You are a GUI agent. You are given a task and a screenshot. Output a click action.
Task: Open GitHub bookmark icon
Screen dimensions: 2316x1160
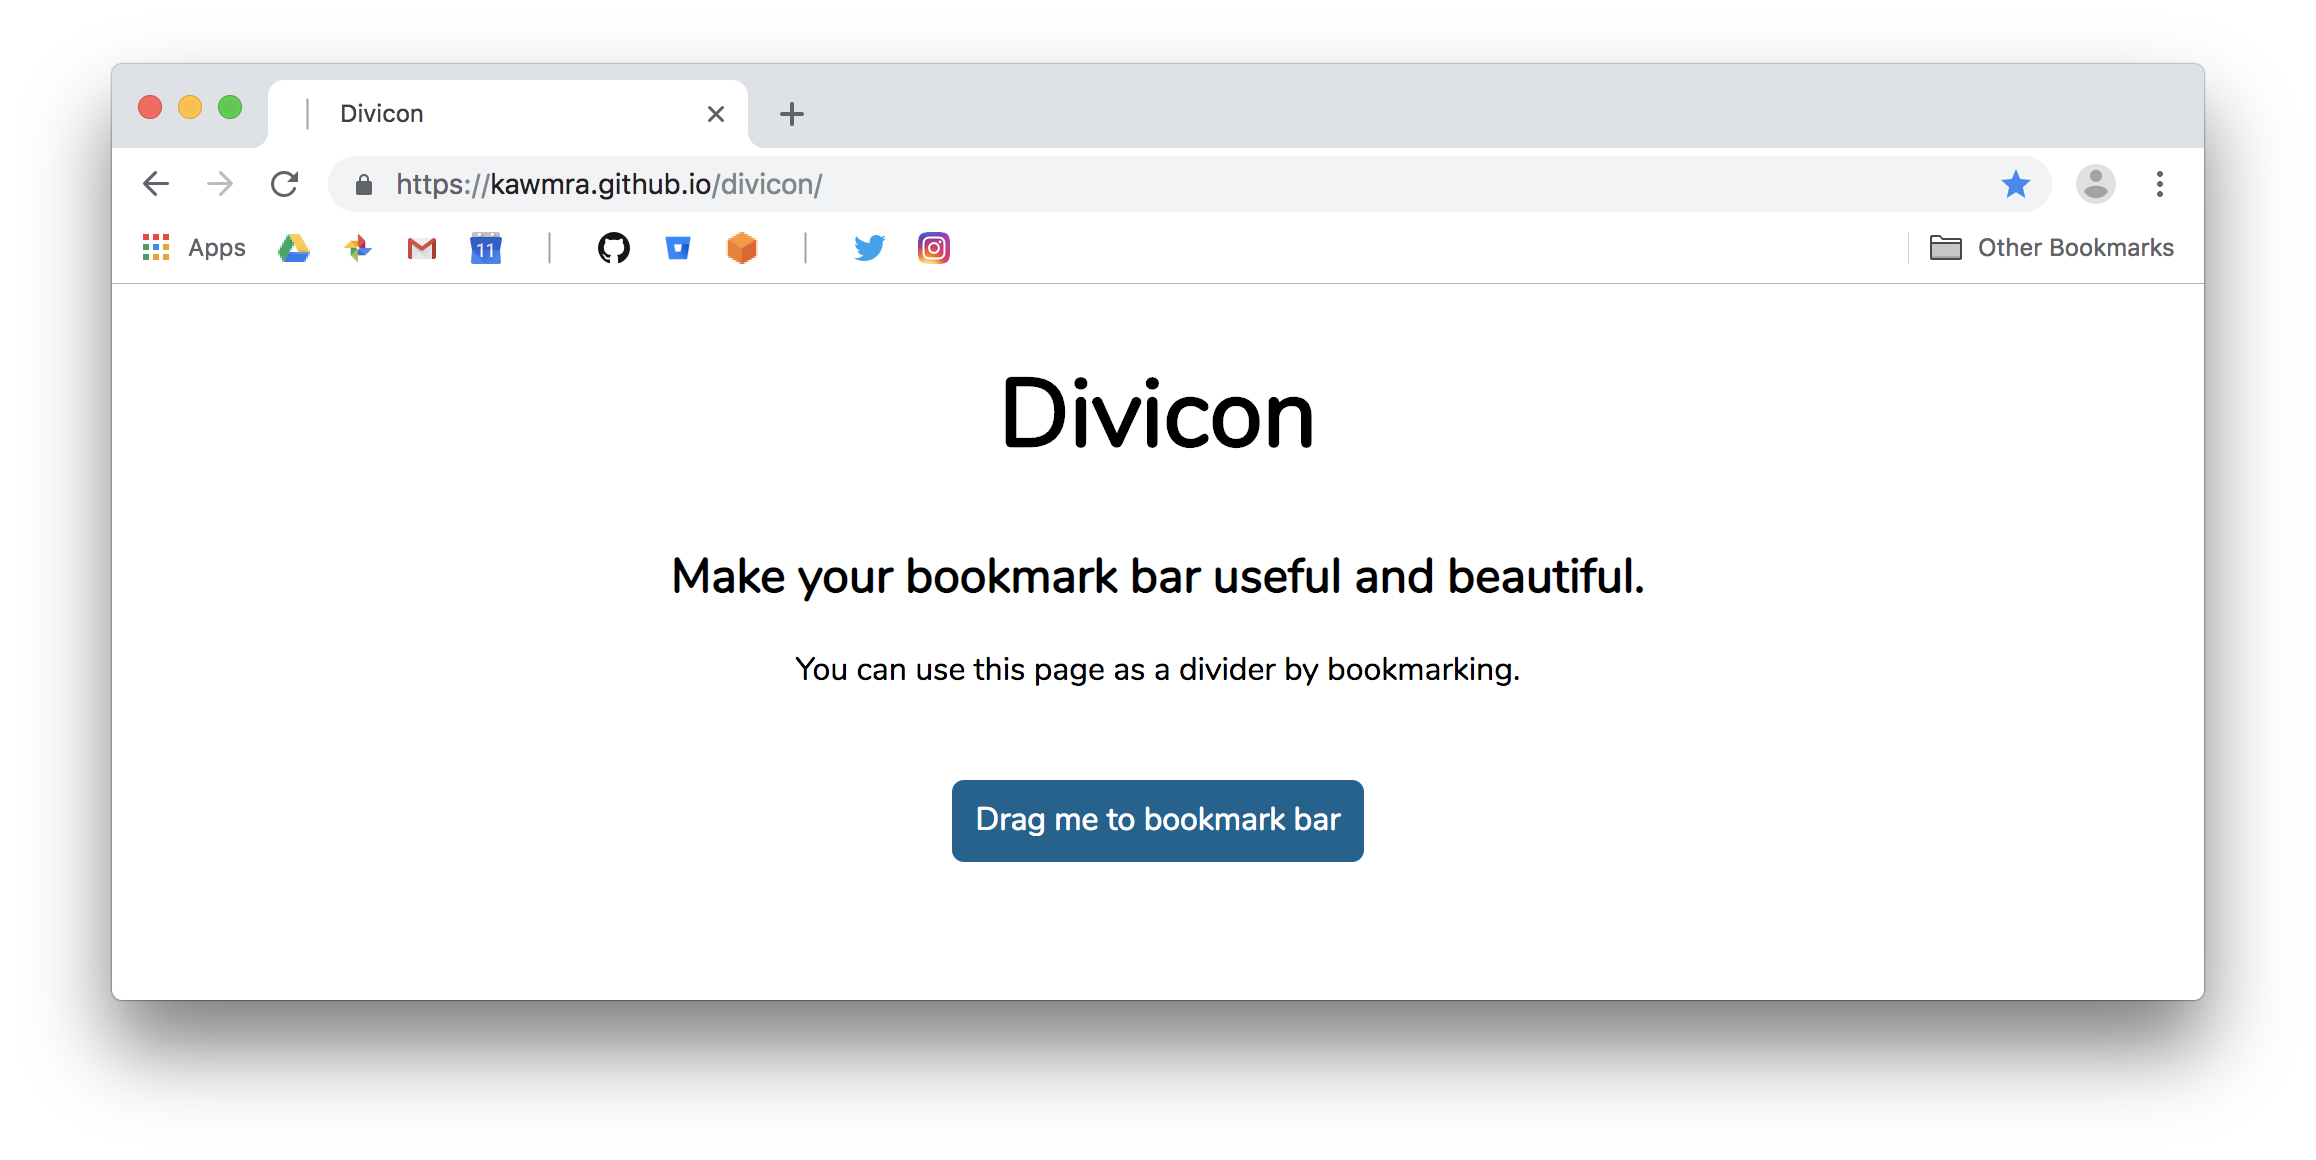pos(614,248)
